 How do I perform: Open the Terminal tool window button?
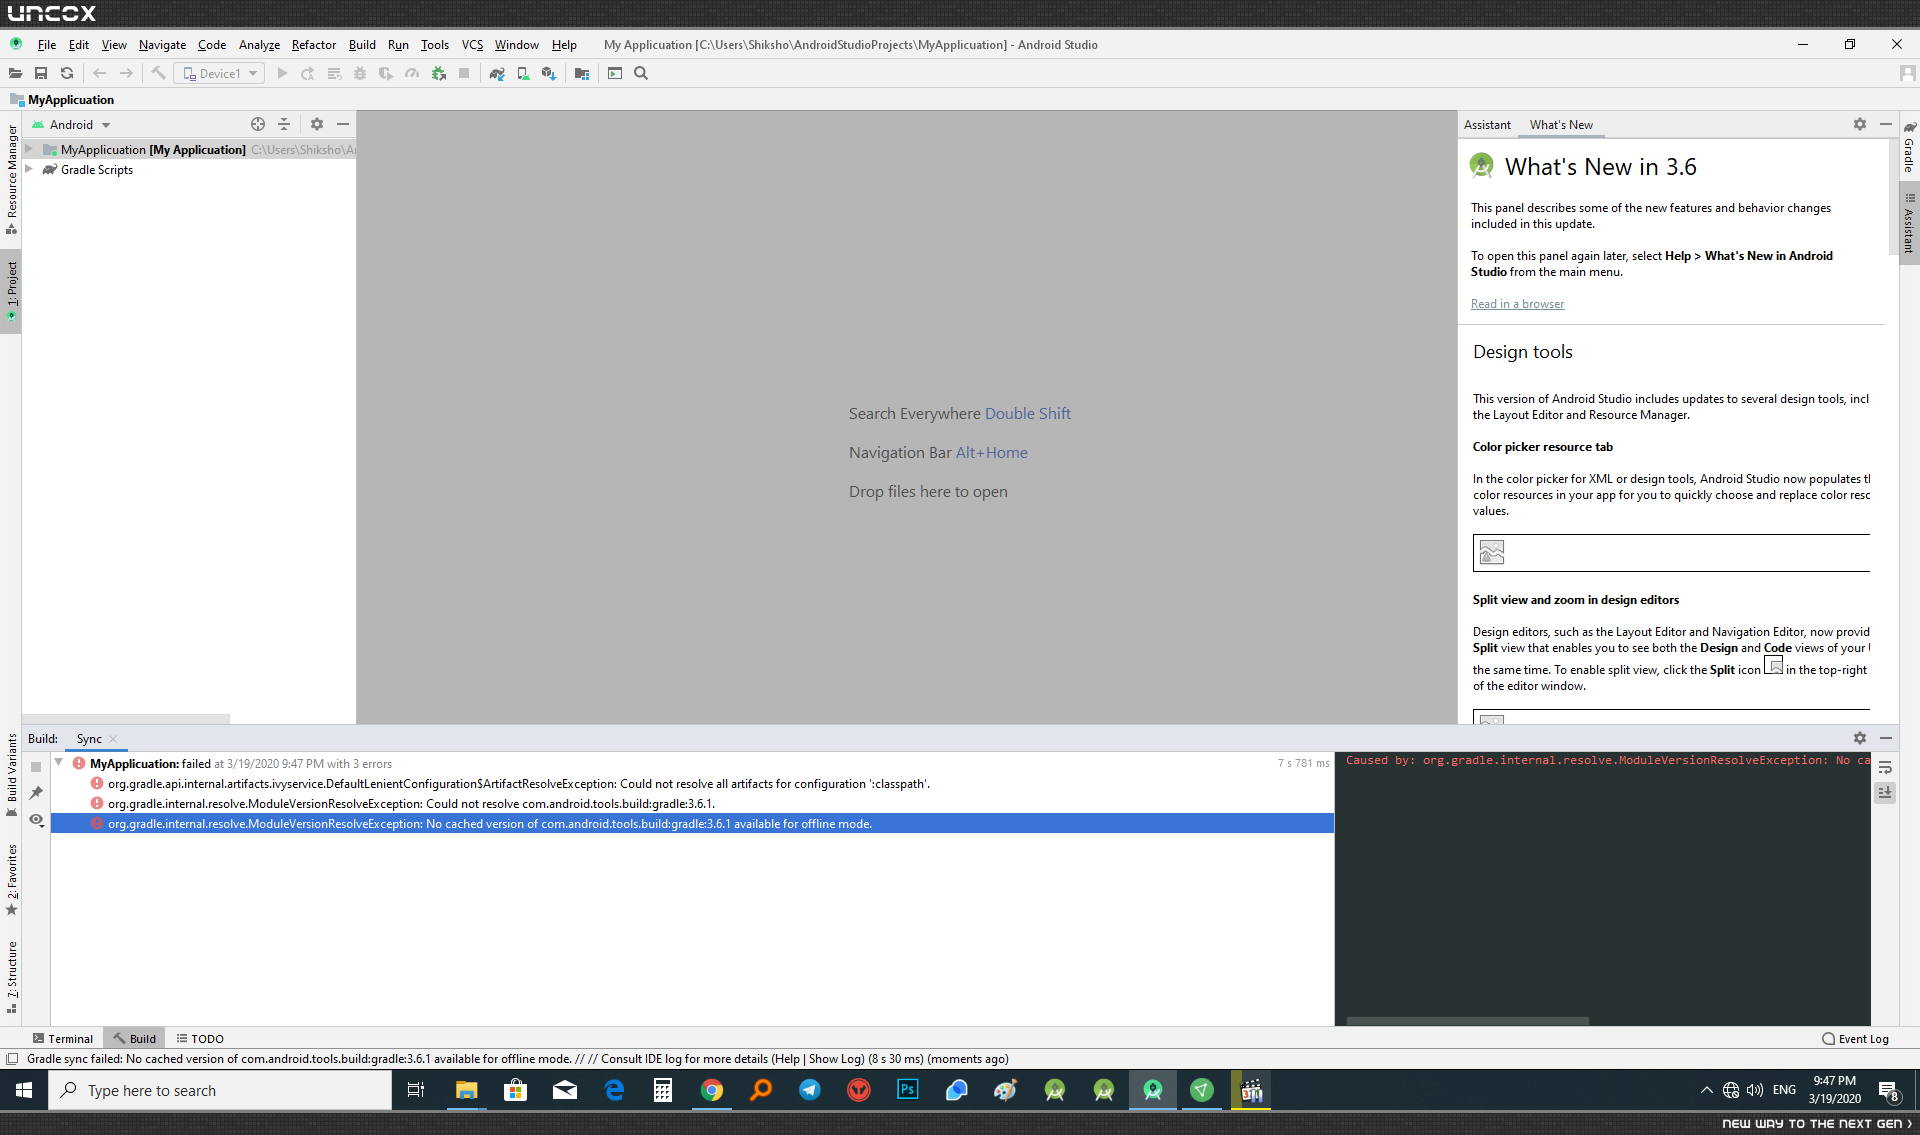(x=63, y=1038)
